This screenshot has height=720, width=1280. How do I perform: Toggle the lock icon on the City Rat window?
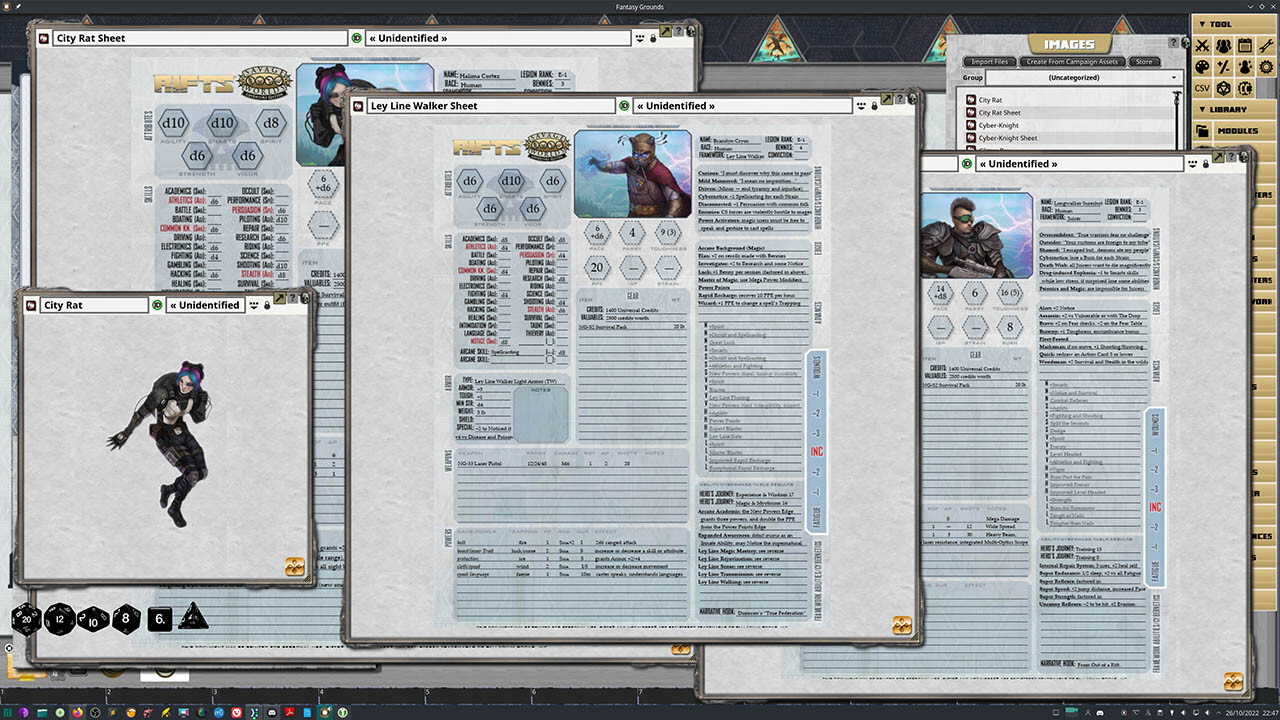coord(266,306)
